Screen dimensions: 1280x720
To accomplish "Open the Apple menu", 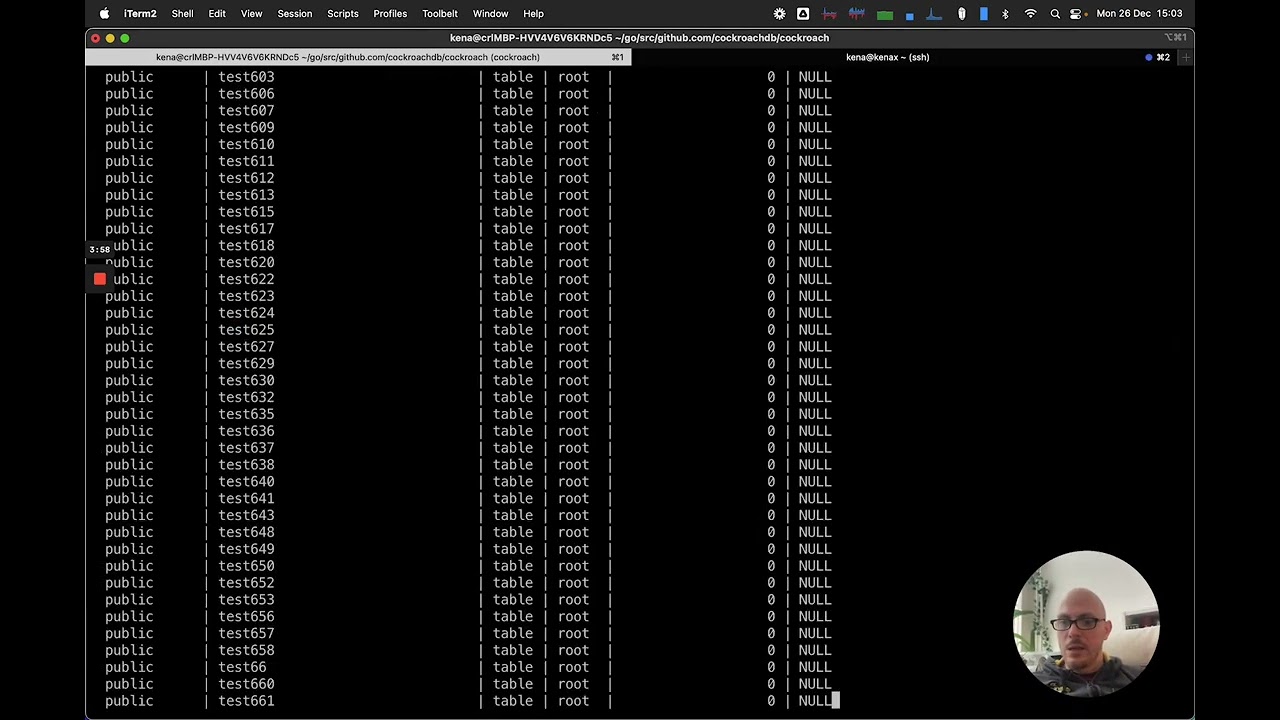I will [104, 14].
